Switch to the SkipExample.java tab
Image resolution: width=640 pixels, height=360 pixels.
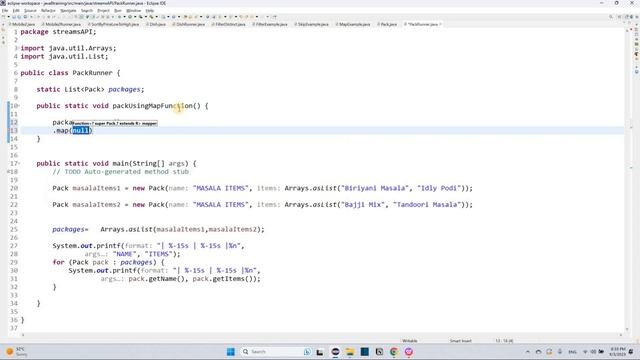[311, 24]
